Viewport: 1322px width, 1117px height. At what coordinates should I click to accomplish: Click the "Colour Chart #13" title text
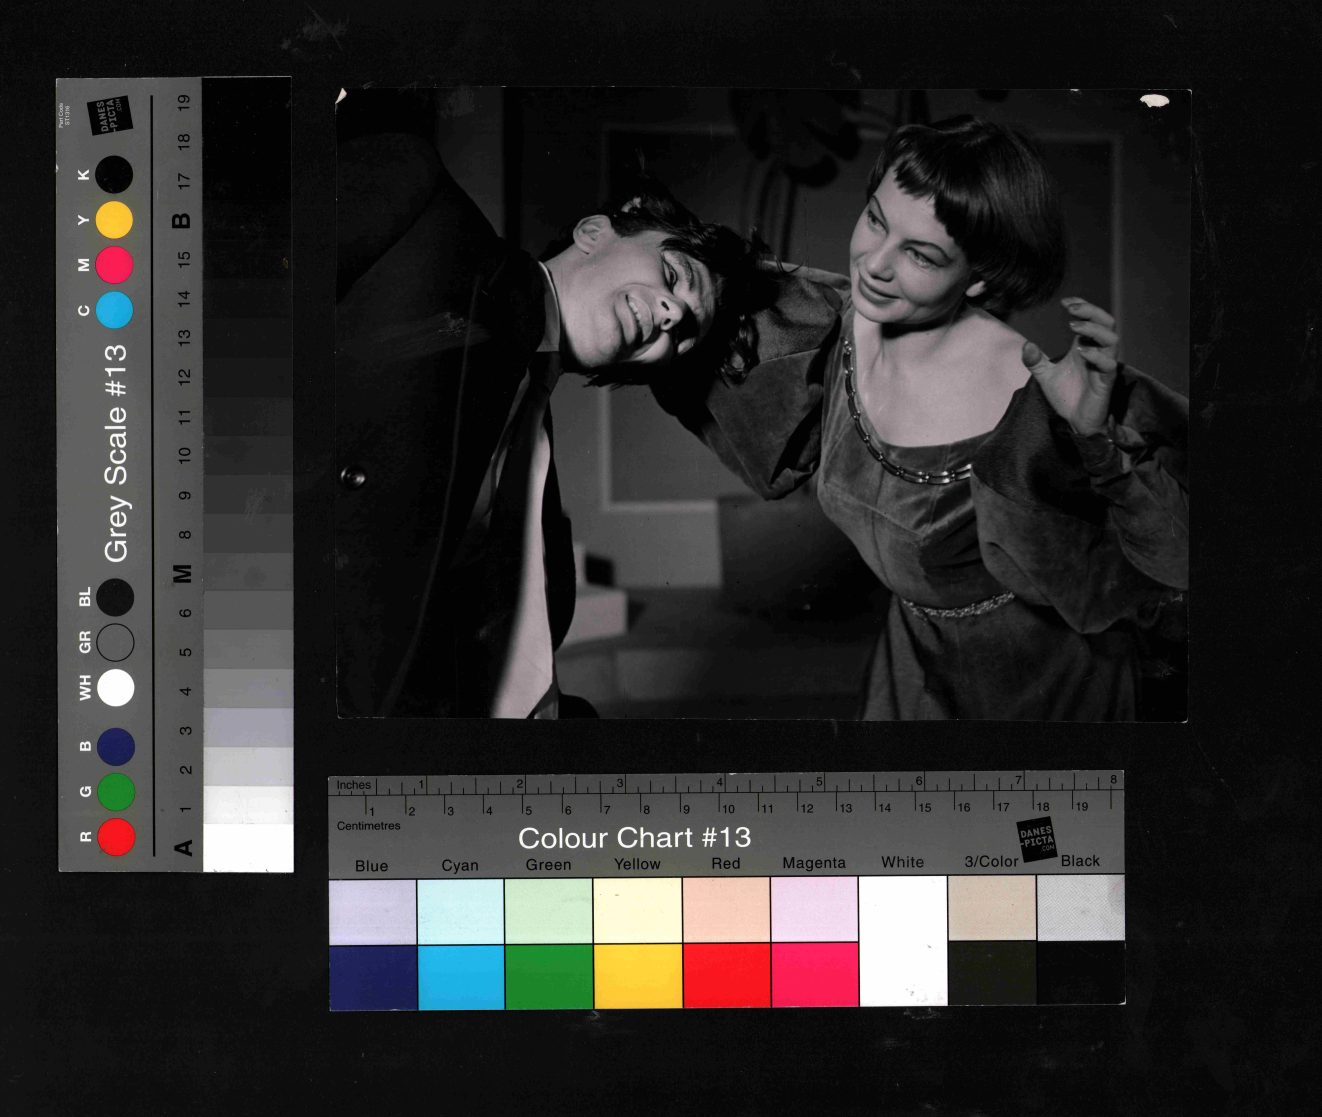coord(634,838)
